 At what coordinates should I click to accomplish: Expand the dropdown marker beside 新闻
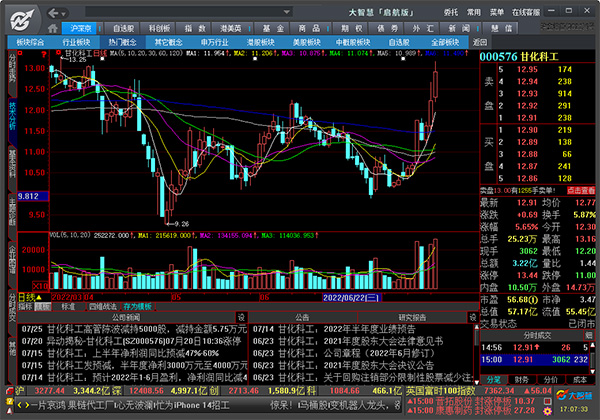[x=478, y=28]
